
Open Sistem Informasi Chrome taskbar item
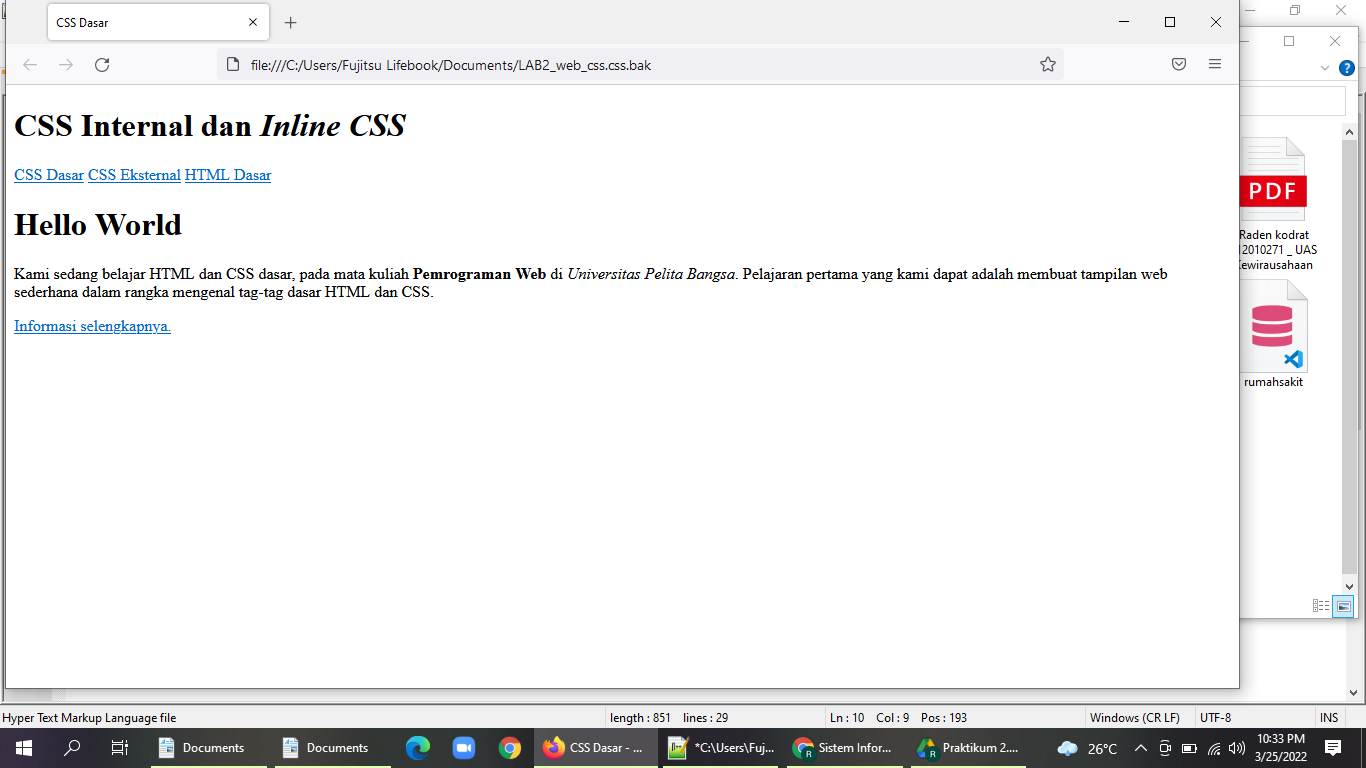843,748
